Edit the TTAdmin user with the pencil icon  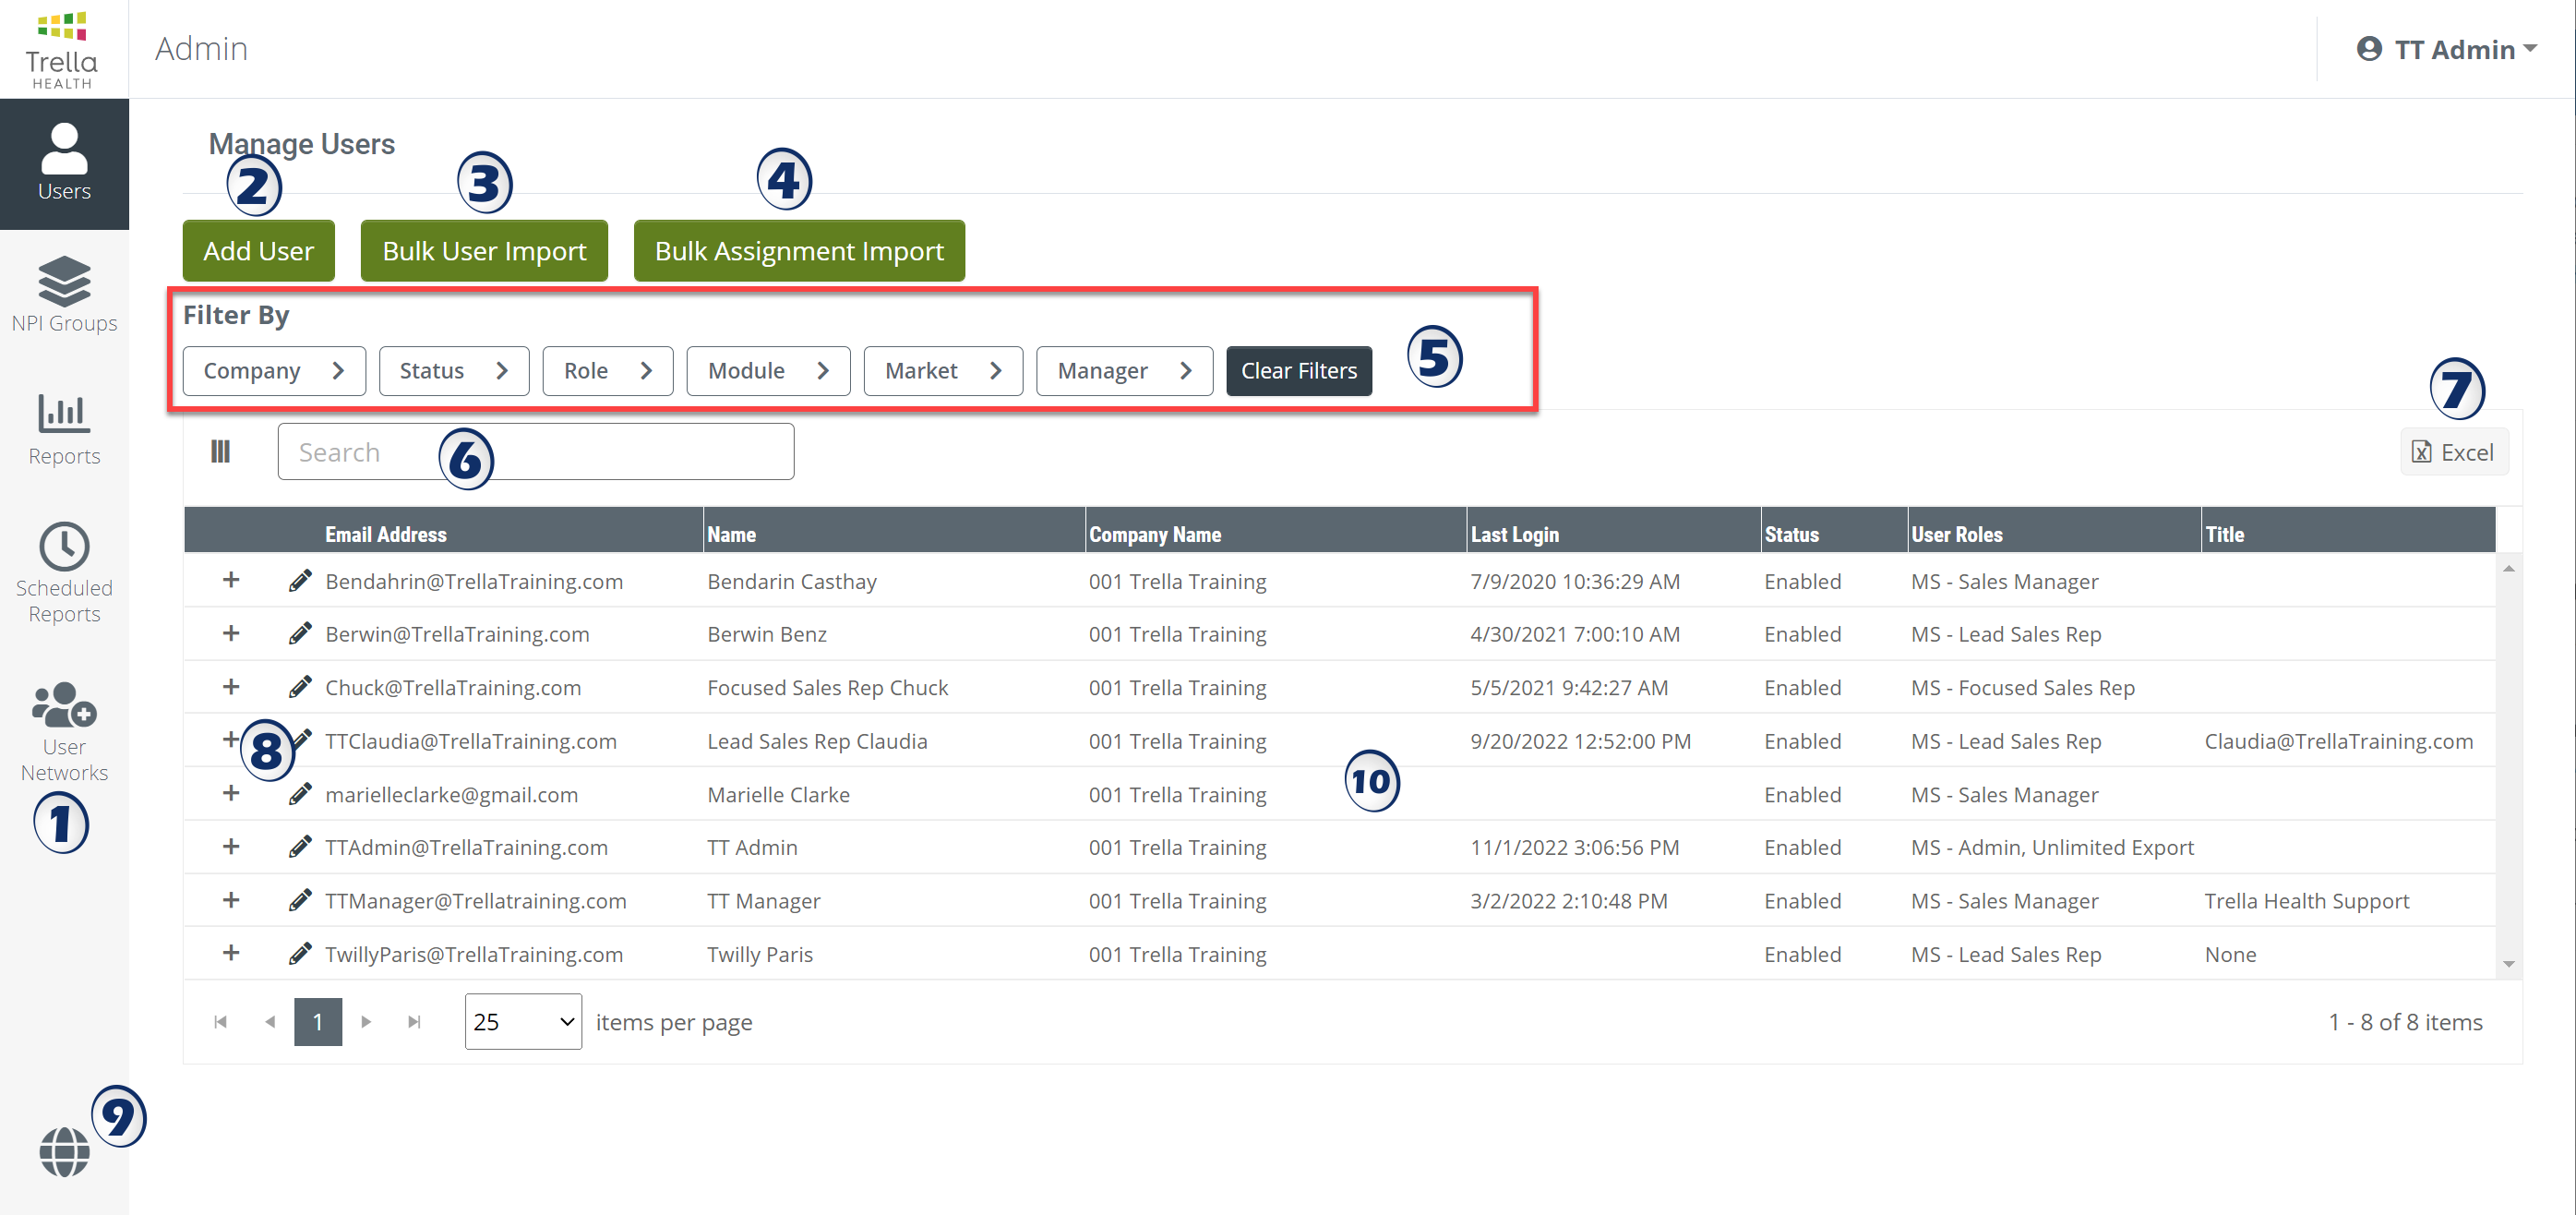point(300,846)
